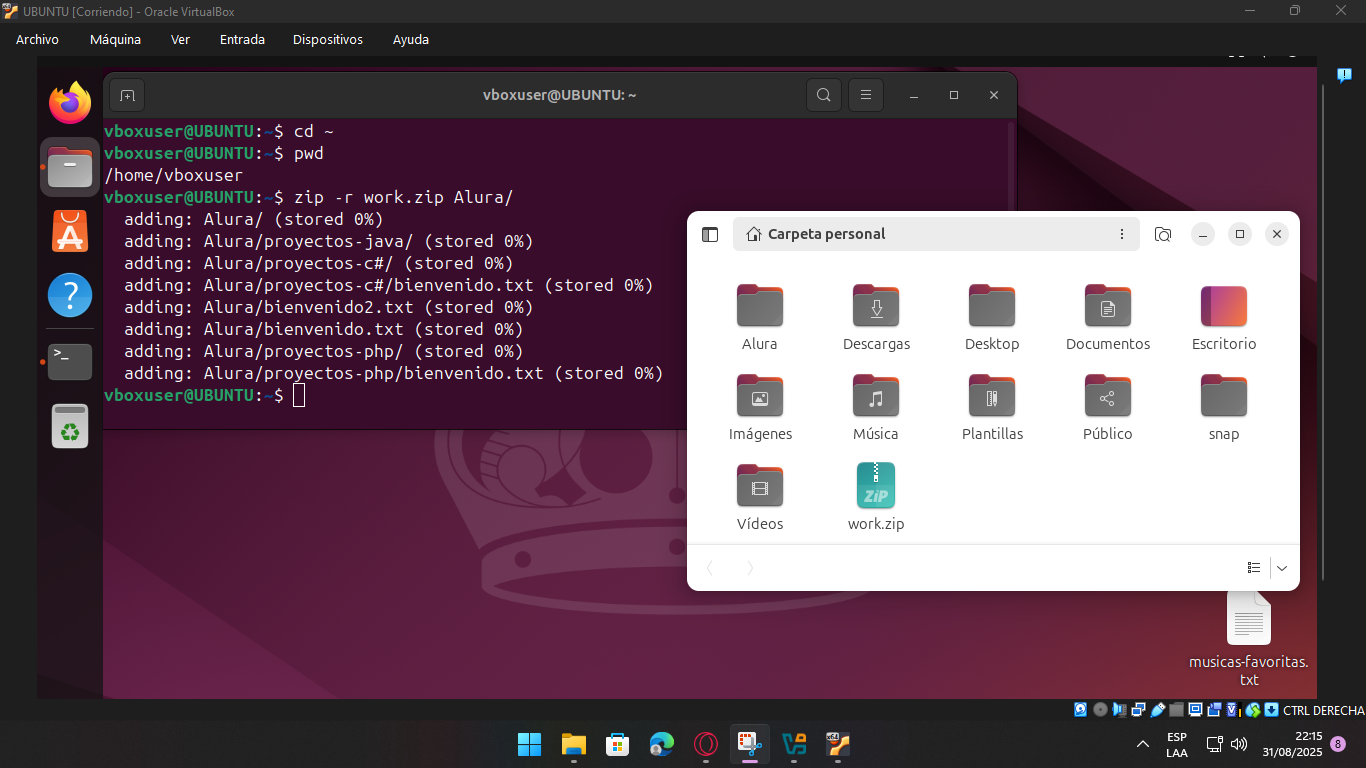Open the Alura folder
1366x768 pixels.
click(760, 318)
